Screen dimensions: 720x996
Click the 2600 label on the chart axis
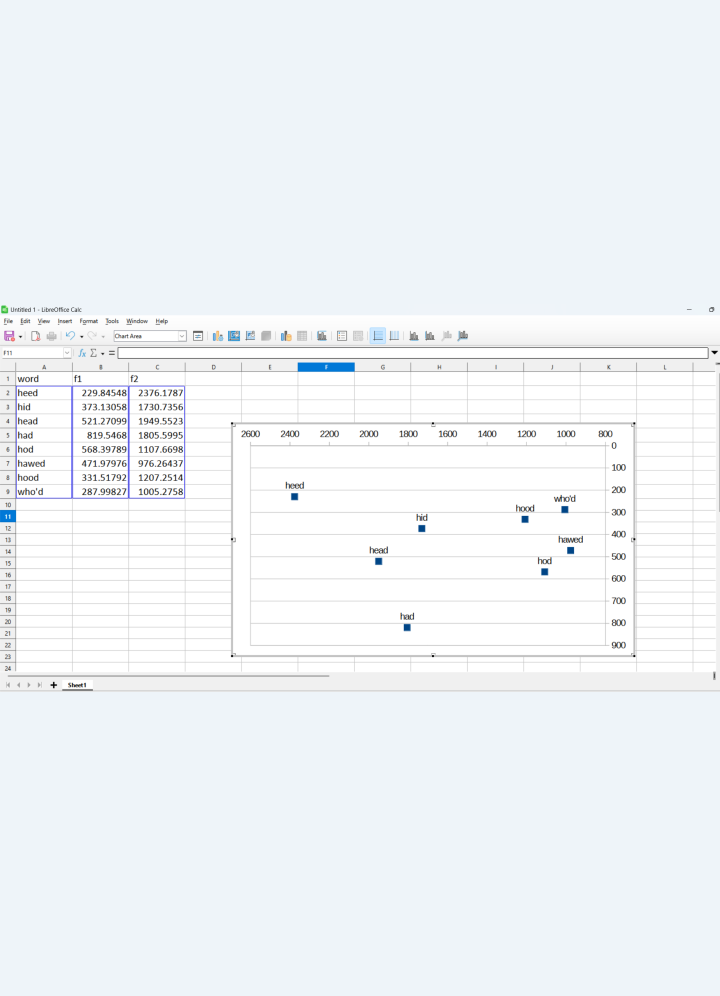coord(250,434)
